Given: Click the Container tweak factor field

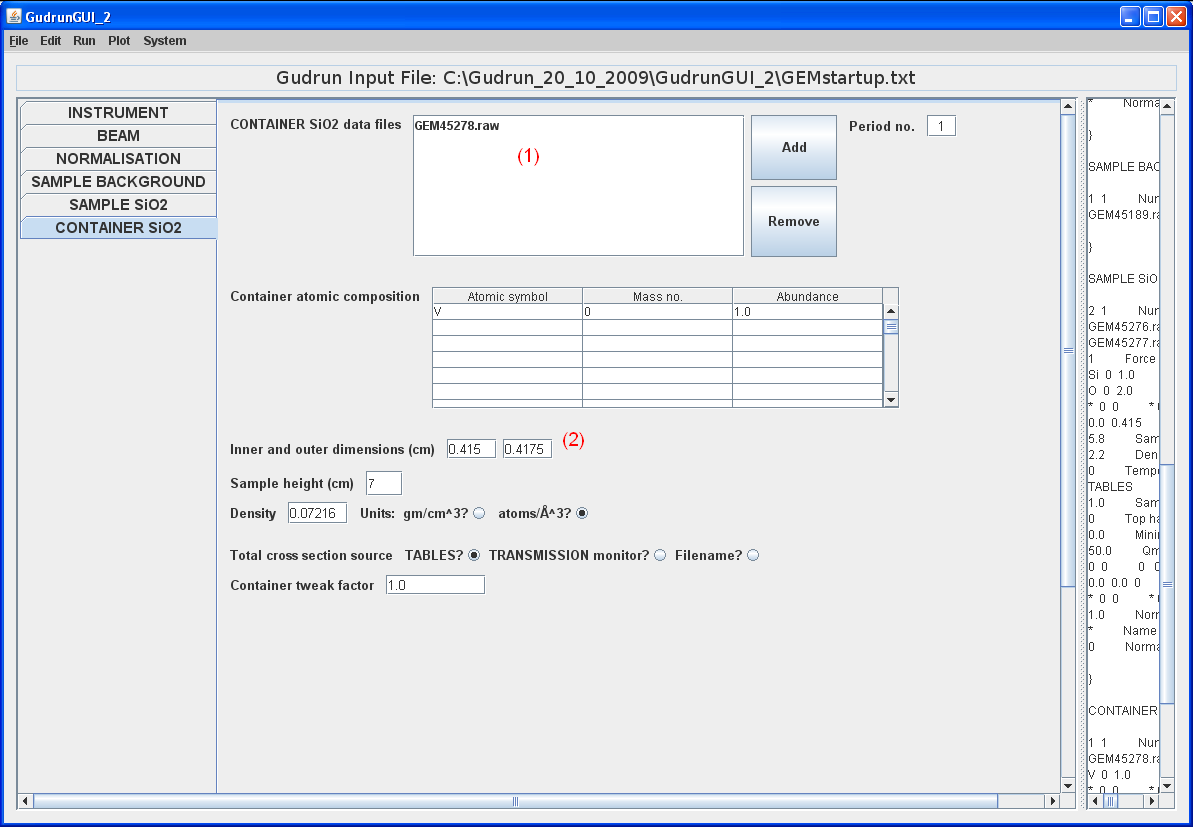Looking at the screenshot, I should (x=435, y=585).
